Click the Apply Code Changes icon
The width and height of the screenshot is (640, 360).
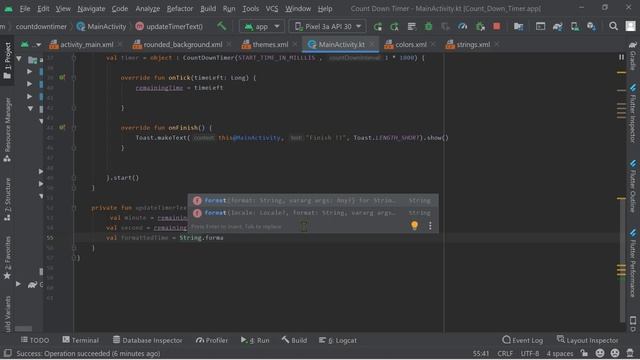tap(411, 27)
